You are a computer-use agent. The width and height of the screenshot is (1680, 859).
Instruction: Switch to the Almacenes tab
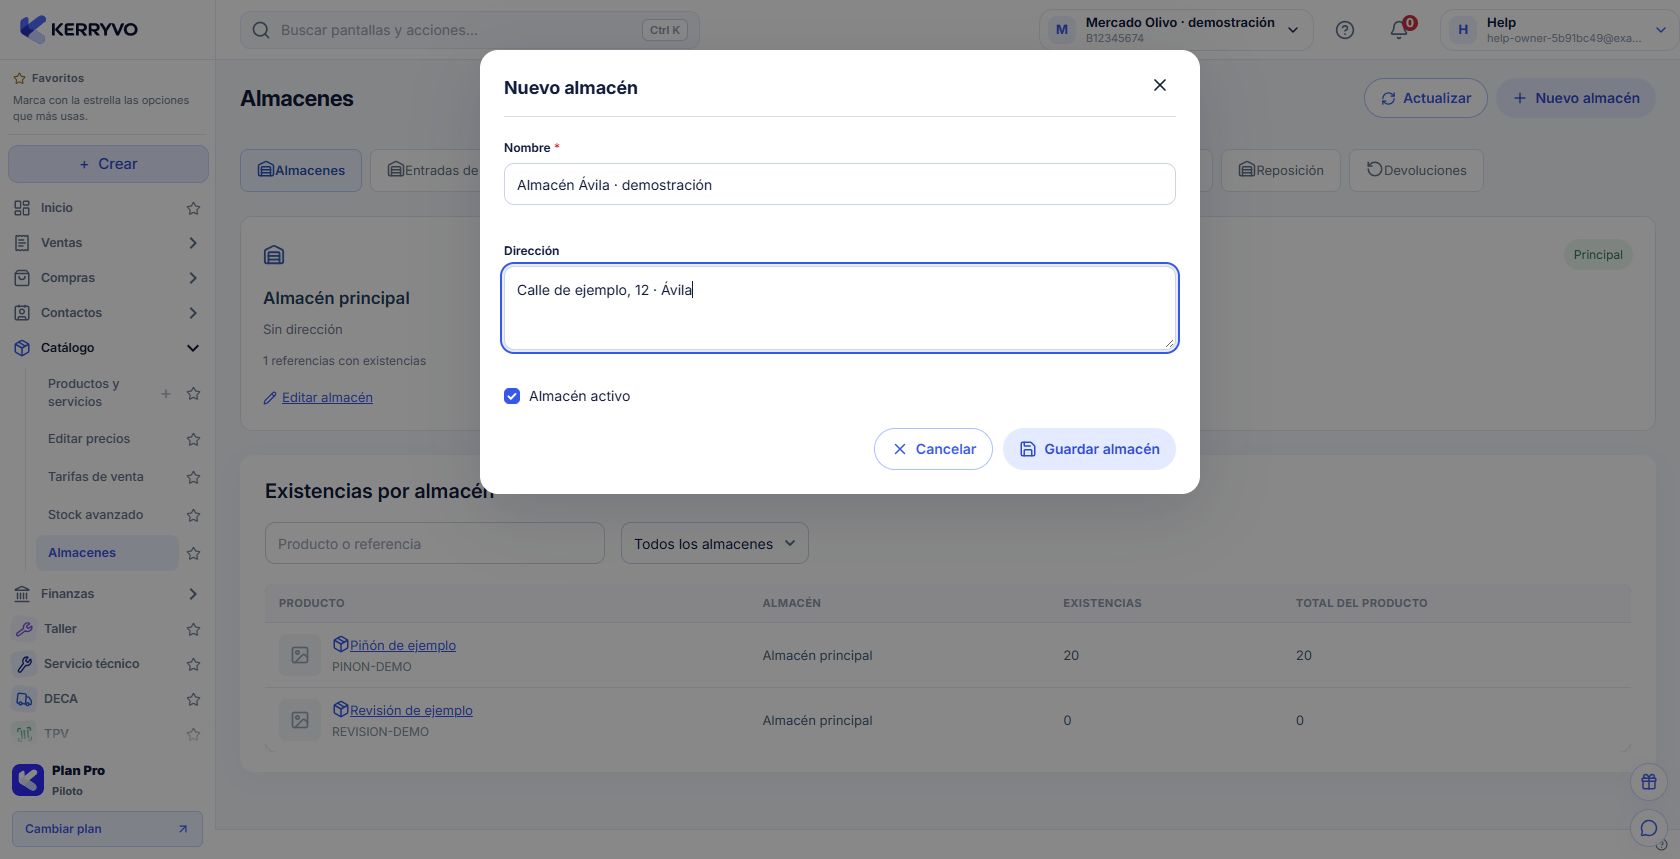(x=301, y=170)
